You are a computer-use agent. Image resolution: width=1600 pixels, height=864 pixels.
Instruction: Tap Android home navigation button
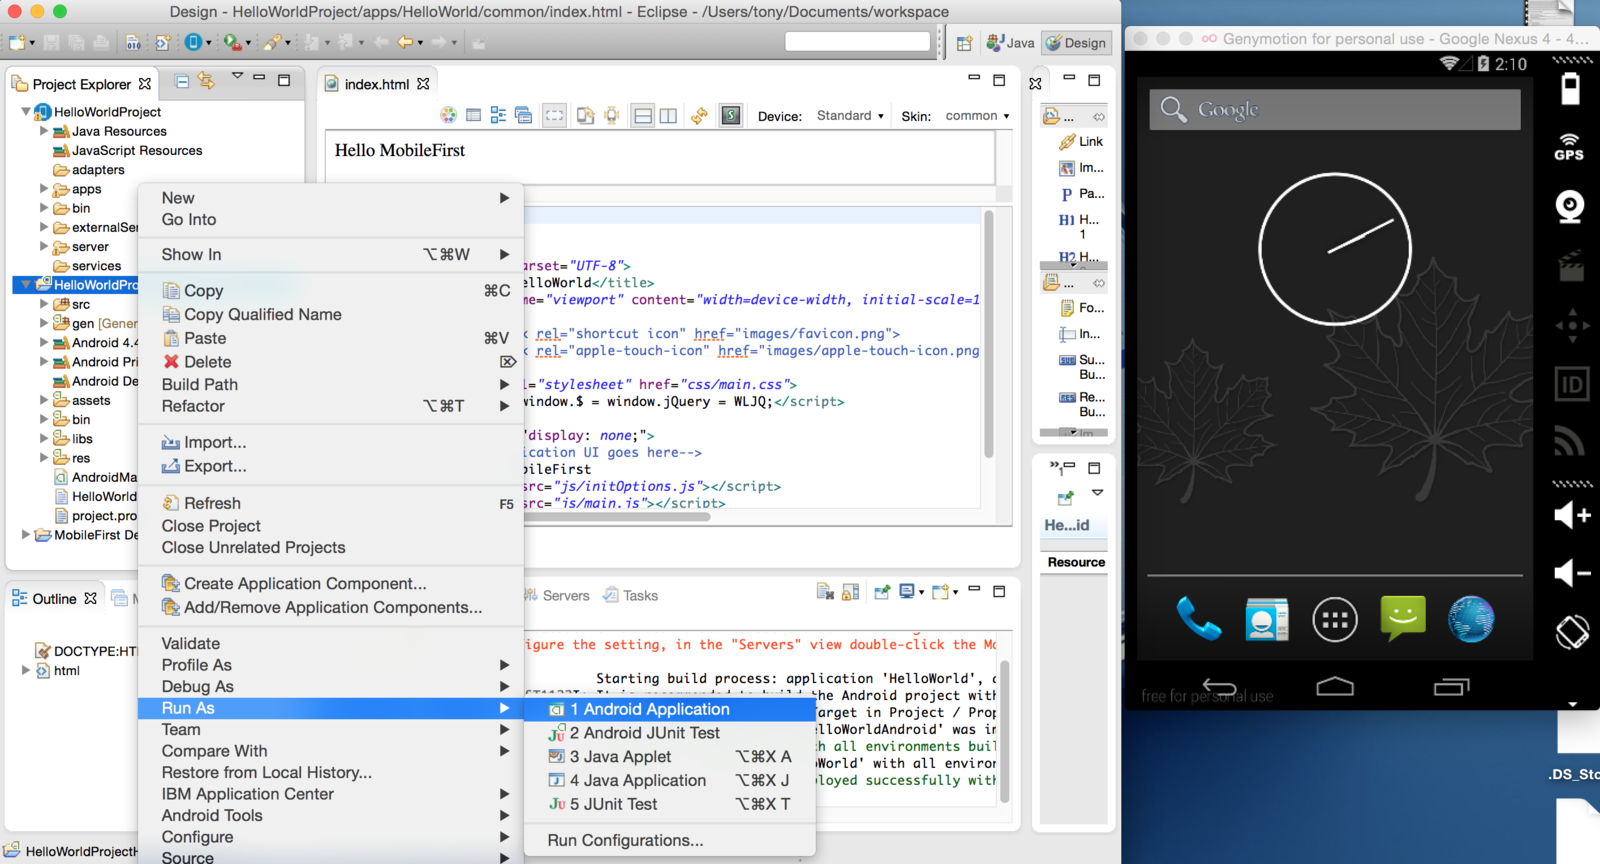1335,686
